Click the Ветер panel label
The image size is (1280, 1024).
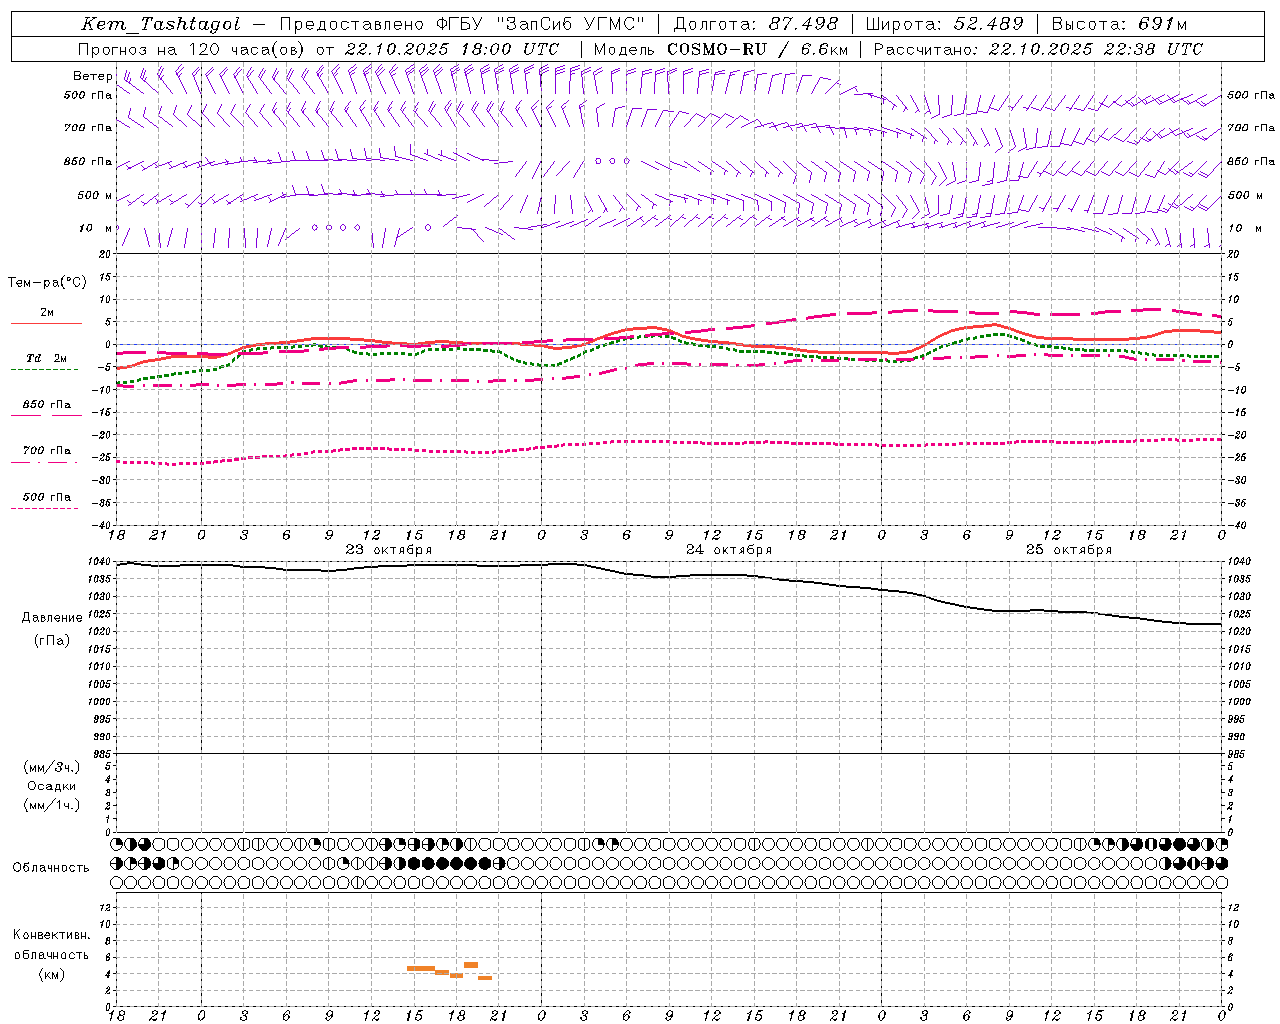pyautogui.click(x=92, y=76)
